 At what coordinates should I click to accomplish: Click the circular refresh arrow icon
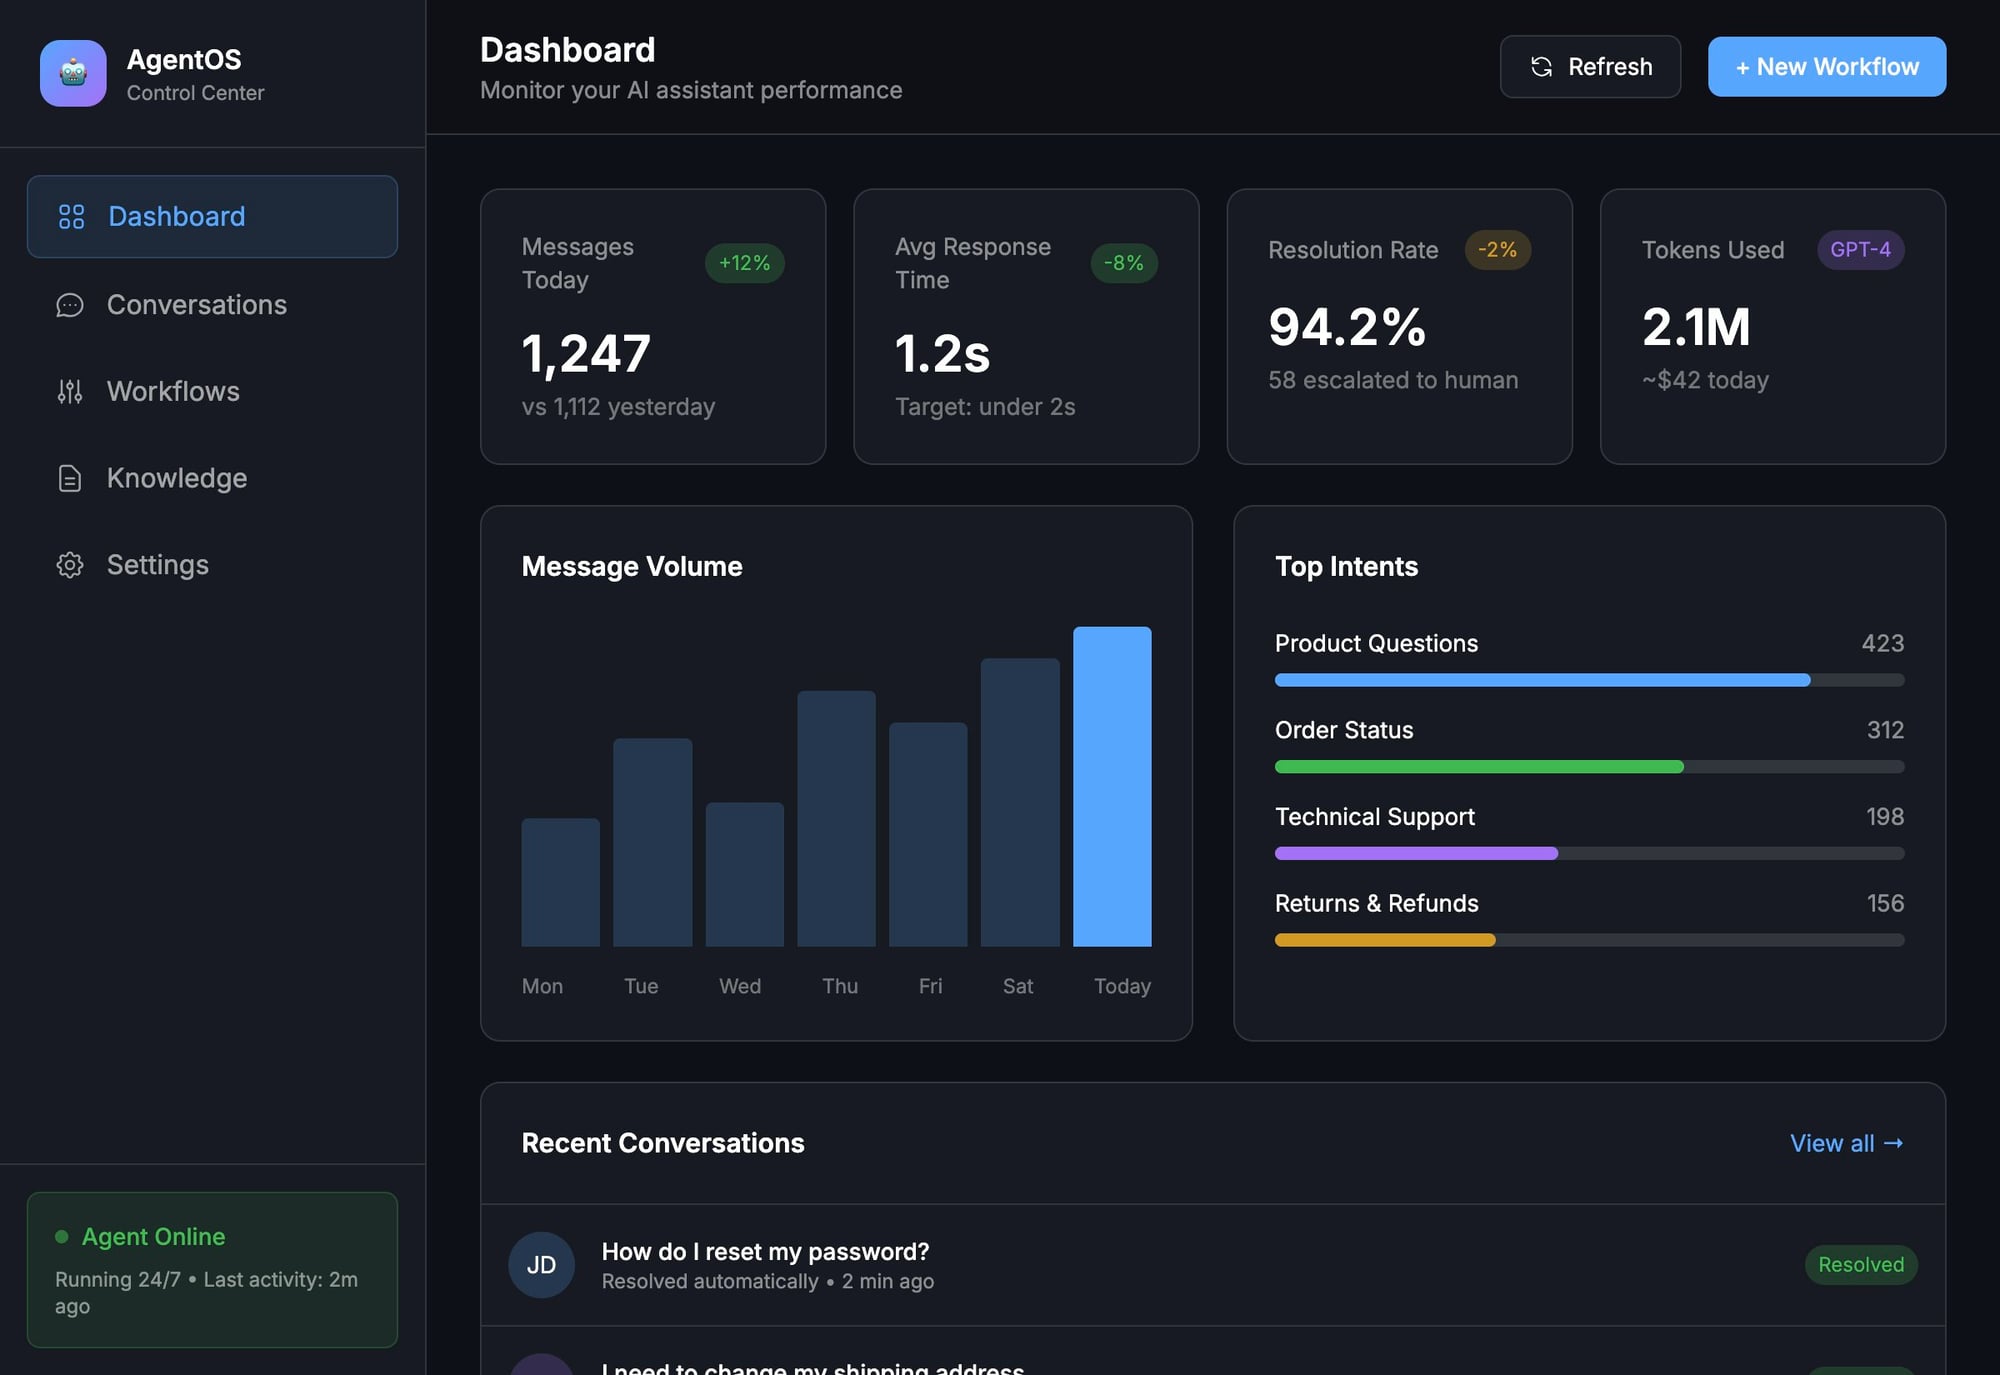point(1539,66)
